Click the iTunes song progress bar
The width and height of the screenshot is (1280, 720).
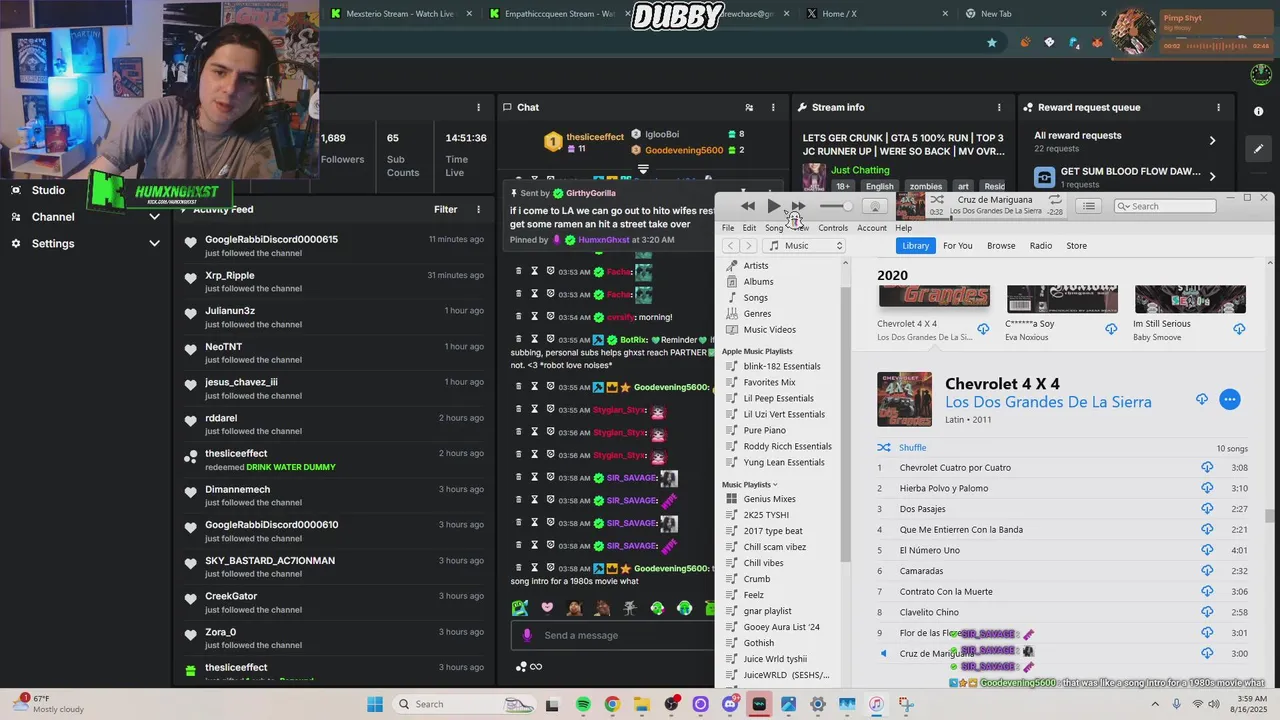point(995,217)
